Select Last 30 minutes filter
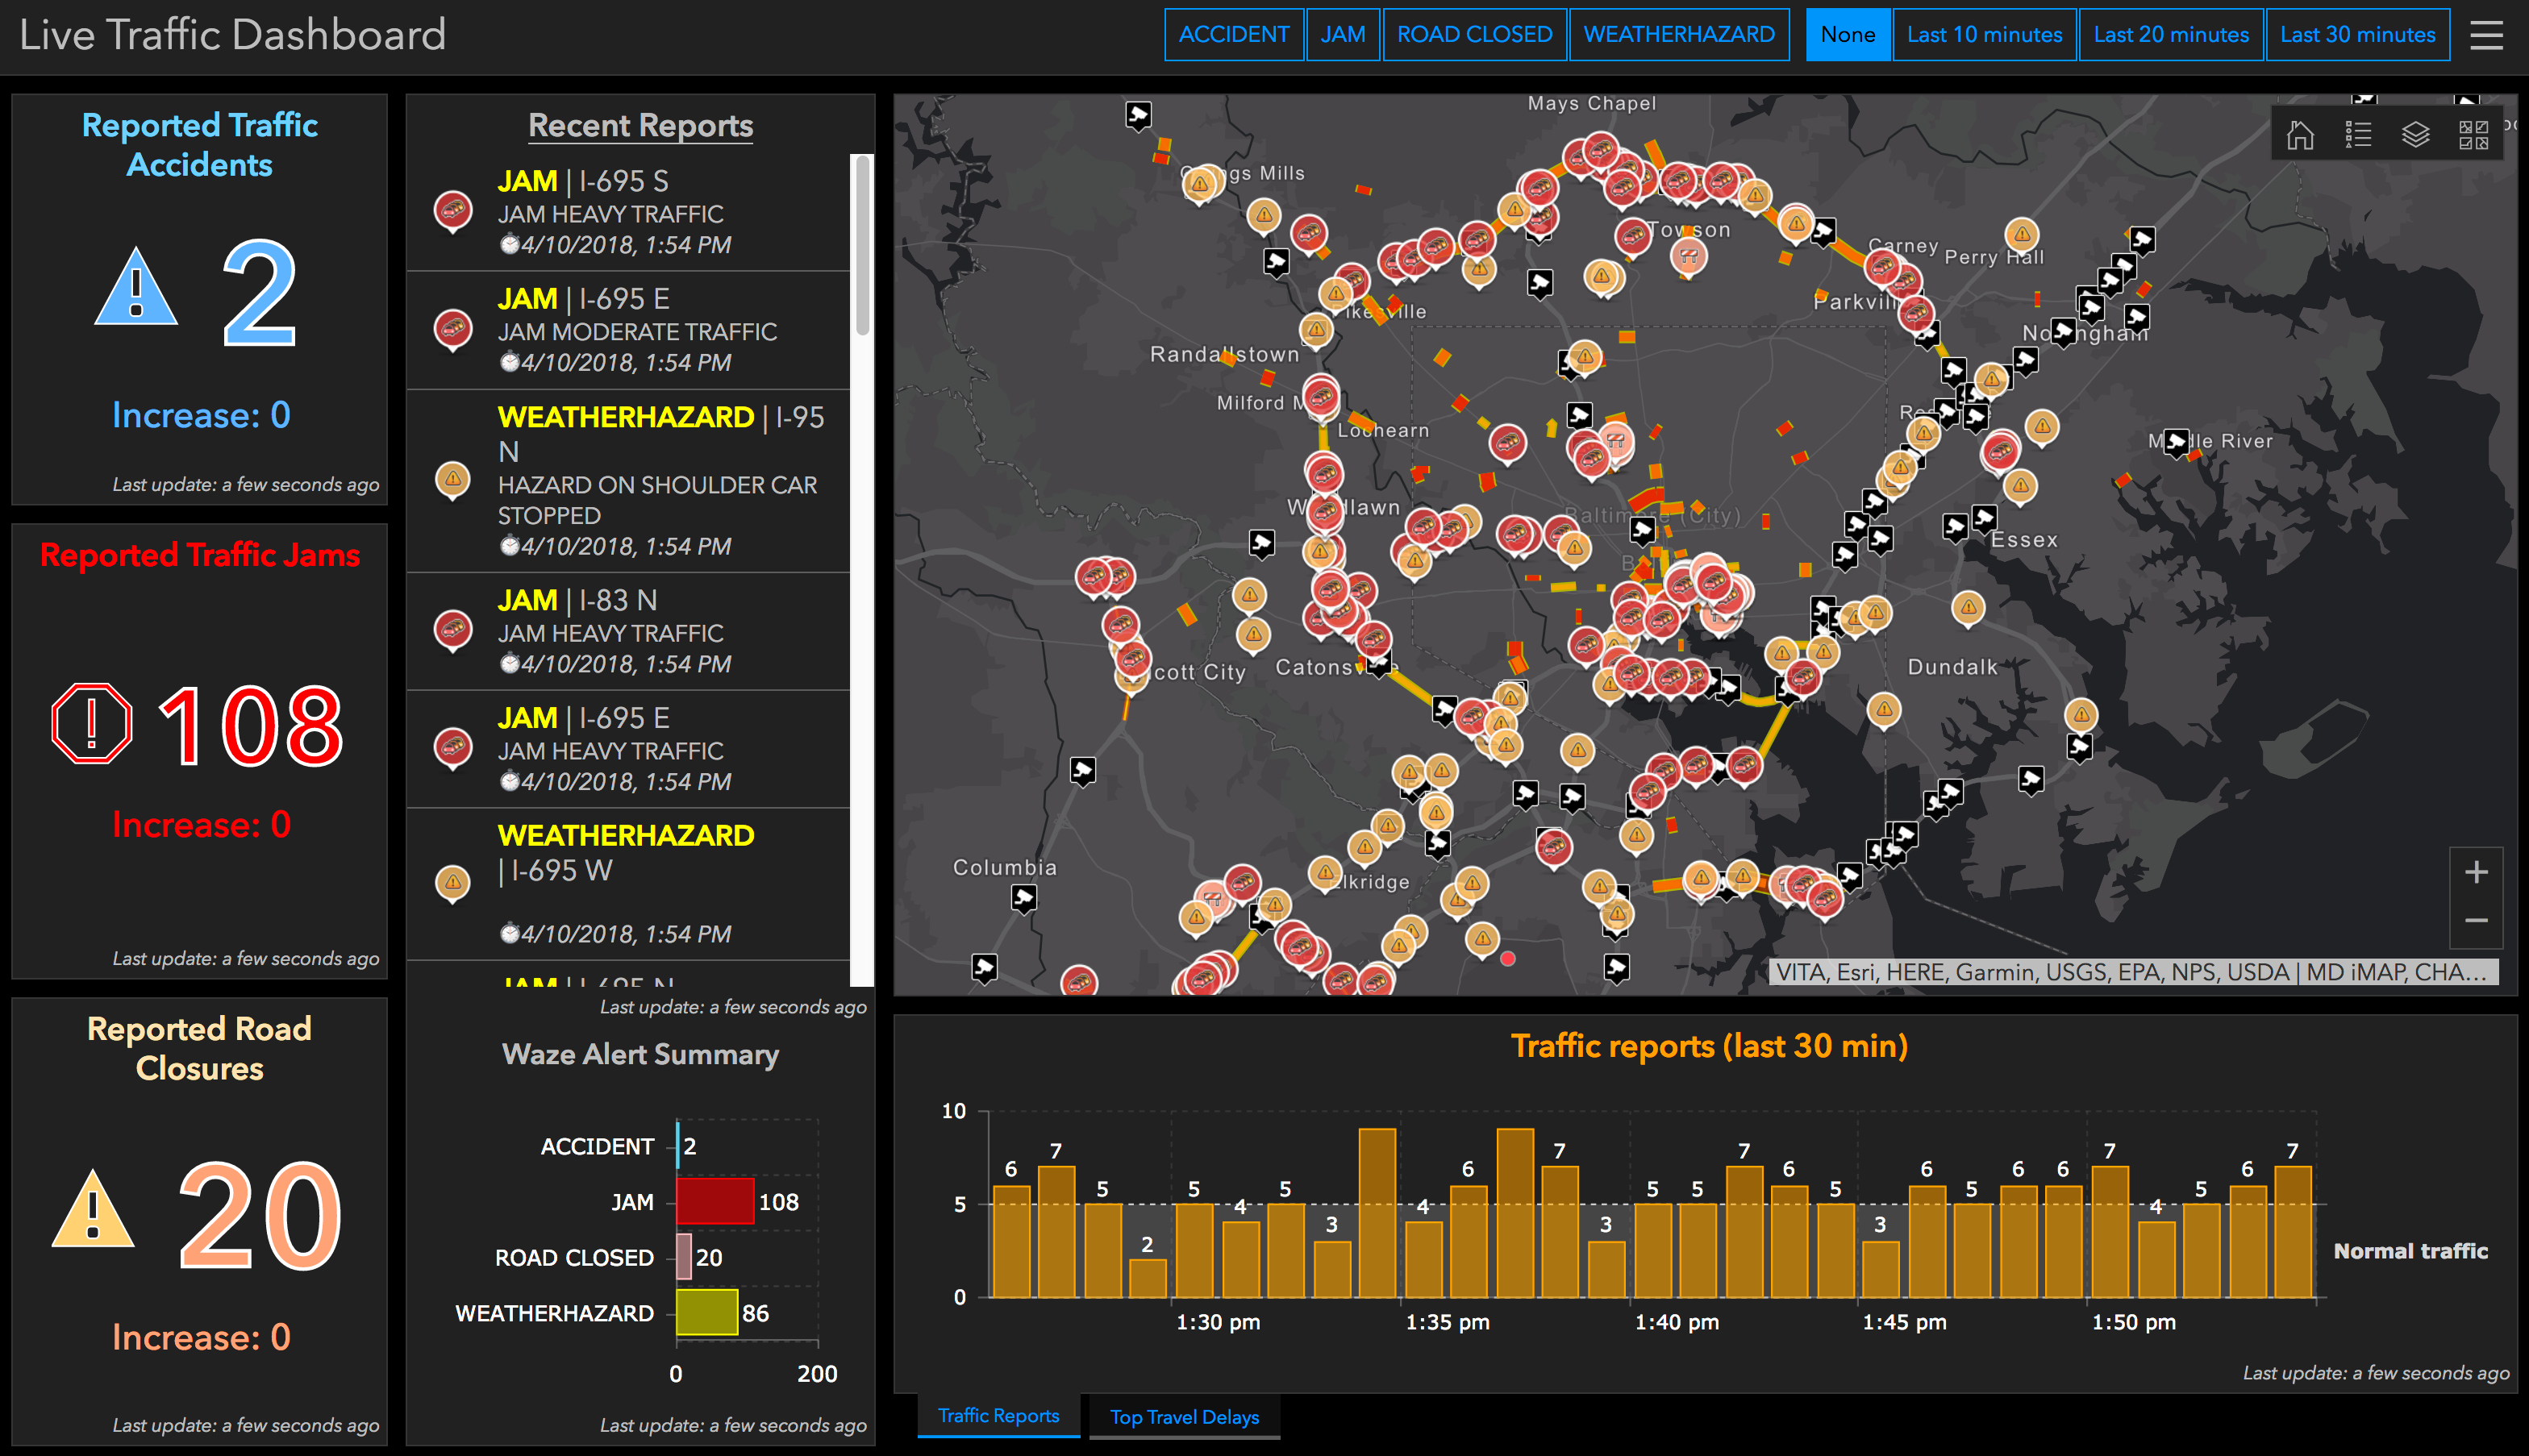Image resolution: width=2529 pixels, height=1456 pixels. pyautogui.click(x=2357, y=35)
